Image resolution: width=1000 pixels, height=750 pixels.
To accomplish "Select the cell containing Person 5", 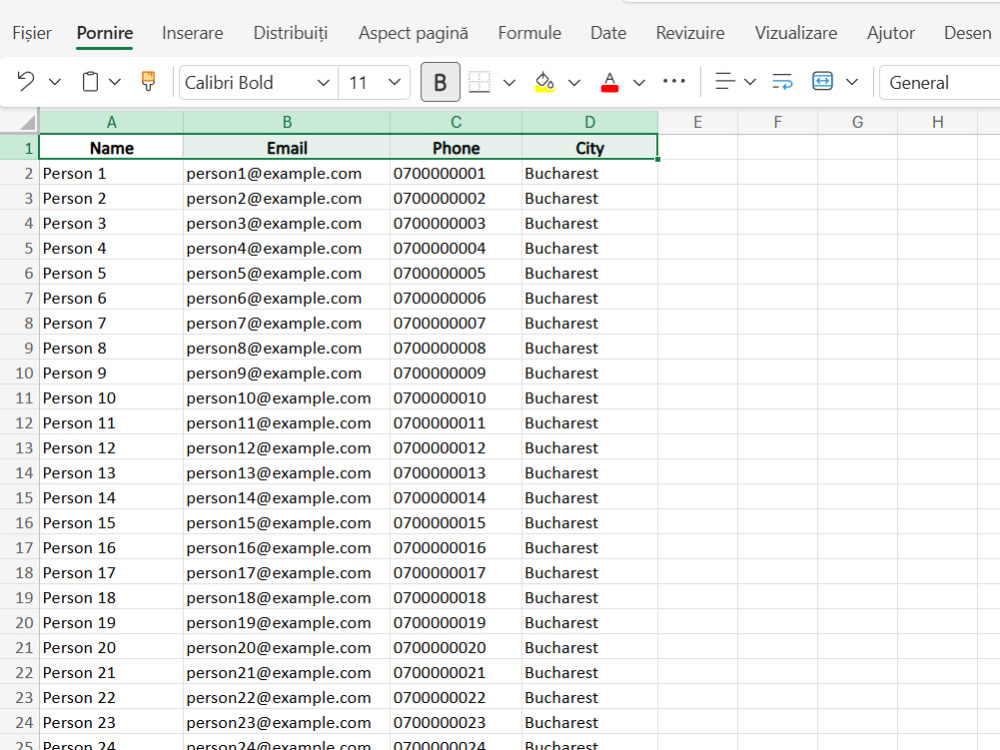I will click(112, 273).
